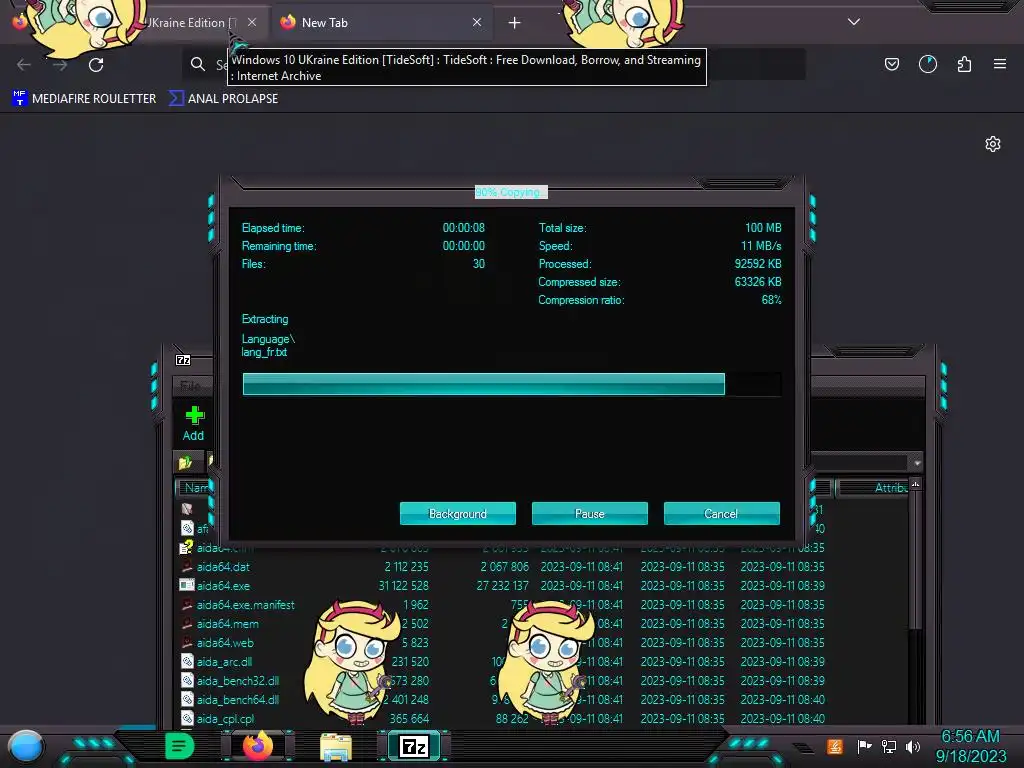Click the browser Forward arrow
Screen dimensions: 1024x768
(60, 65)
